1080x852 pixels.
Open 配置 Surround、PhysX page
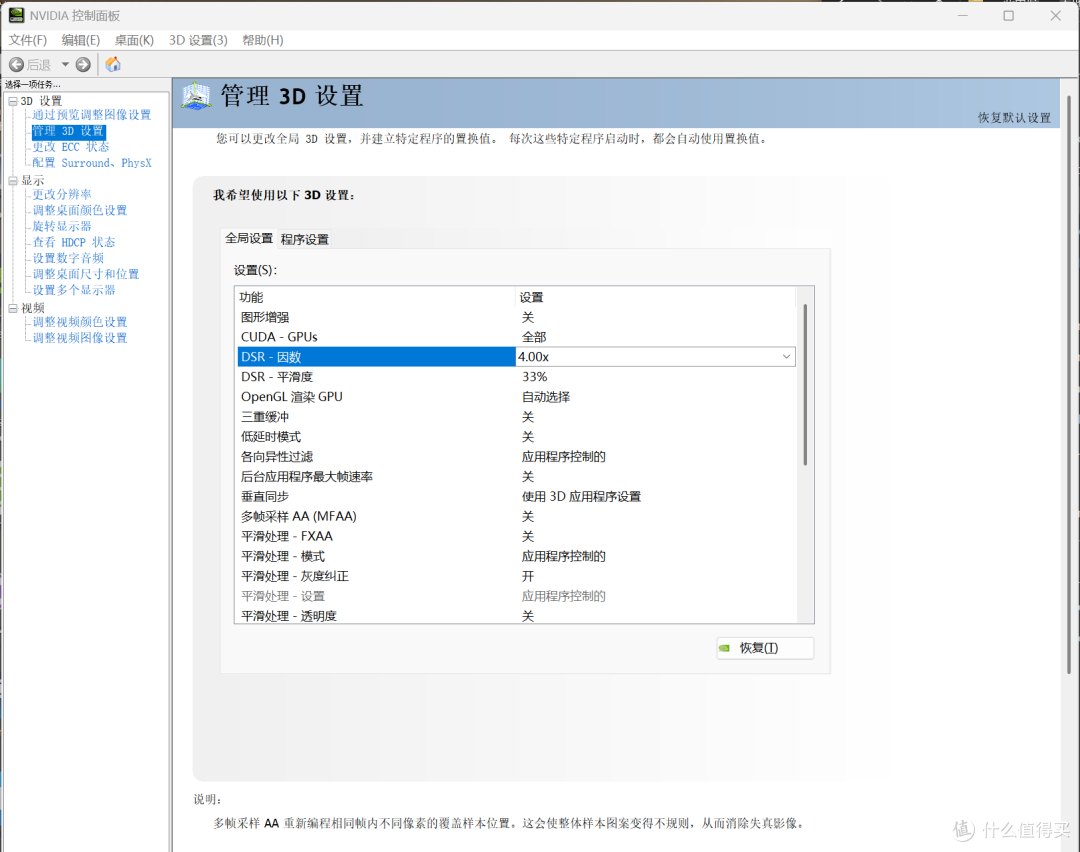coord(92,163)
